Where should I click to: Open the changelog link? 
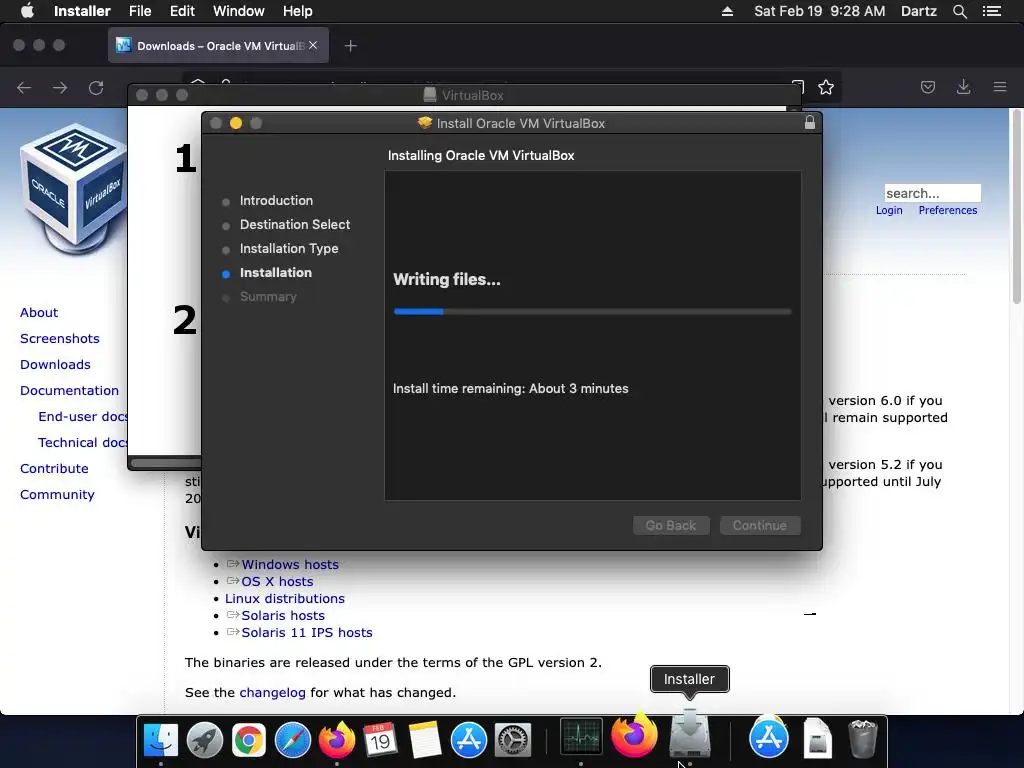click(x=272, y=692)
